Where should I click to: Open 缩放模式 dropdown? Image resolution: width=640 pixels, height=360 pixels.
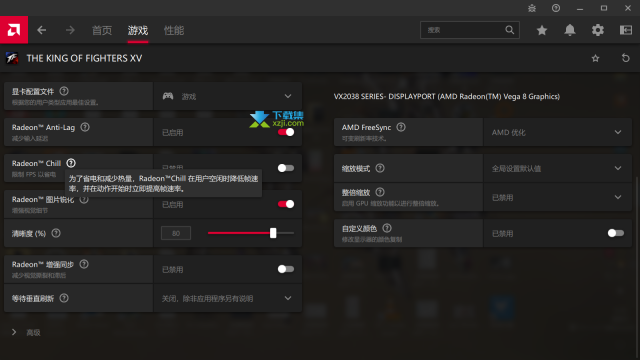[x=558, y=168]
